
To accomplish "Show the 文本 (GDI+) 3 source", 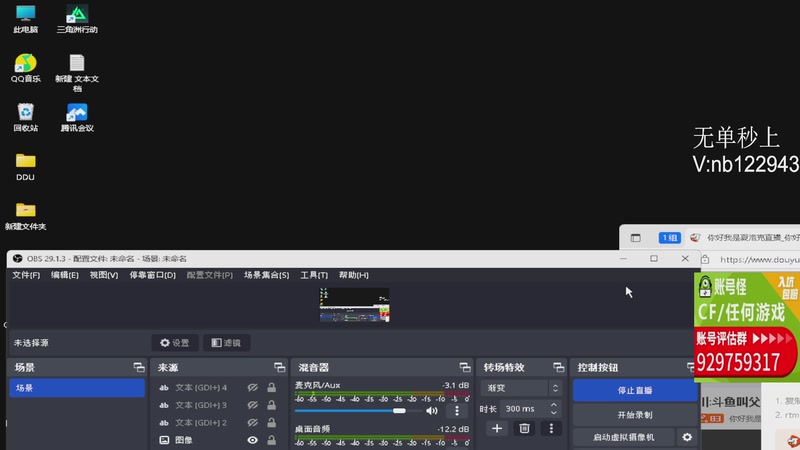I will pos(252,405).
